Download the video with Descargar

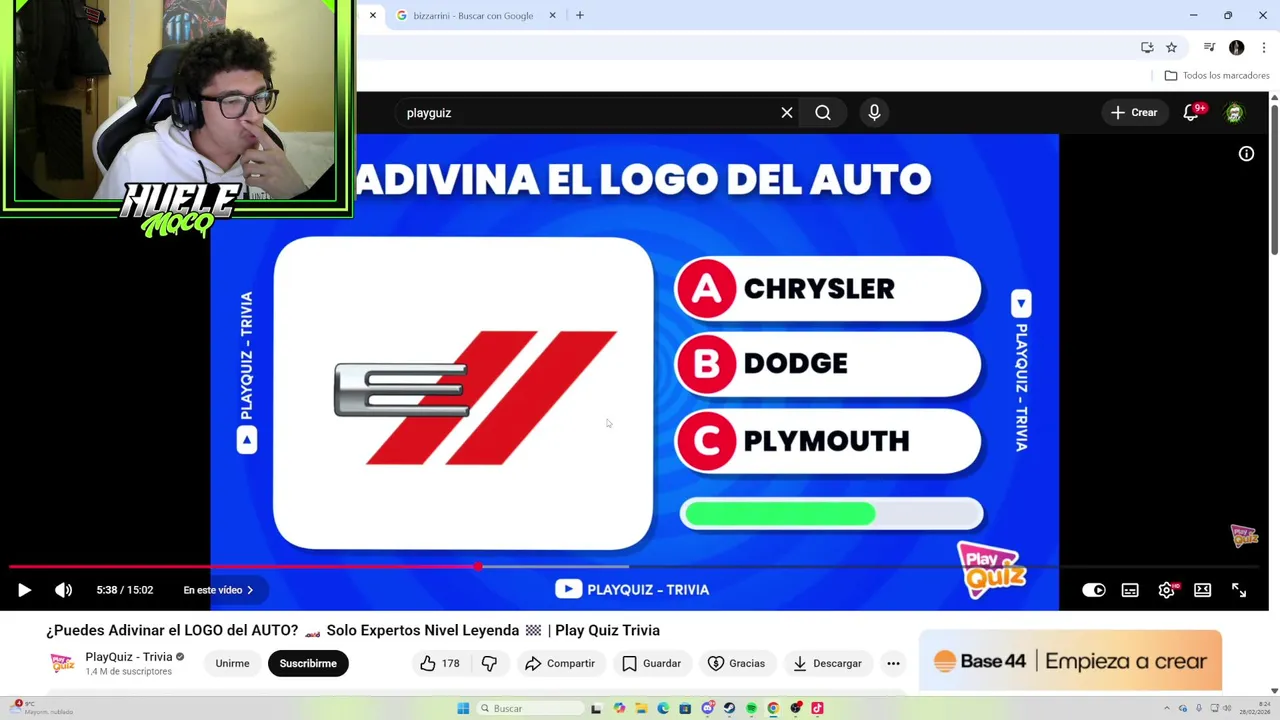point(827,663)
